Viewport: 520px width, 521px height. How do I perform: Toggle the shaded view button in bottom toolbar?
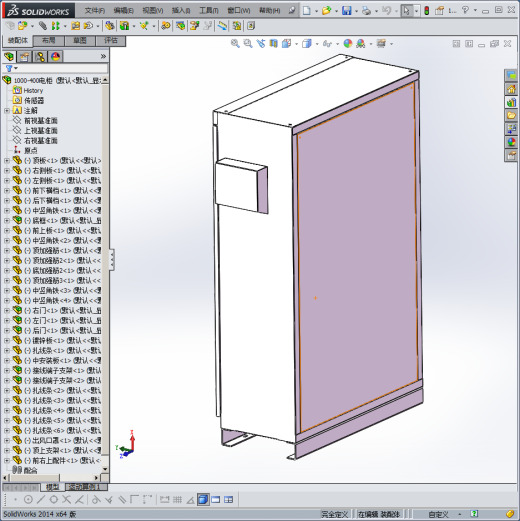tap(203, 500)
